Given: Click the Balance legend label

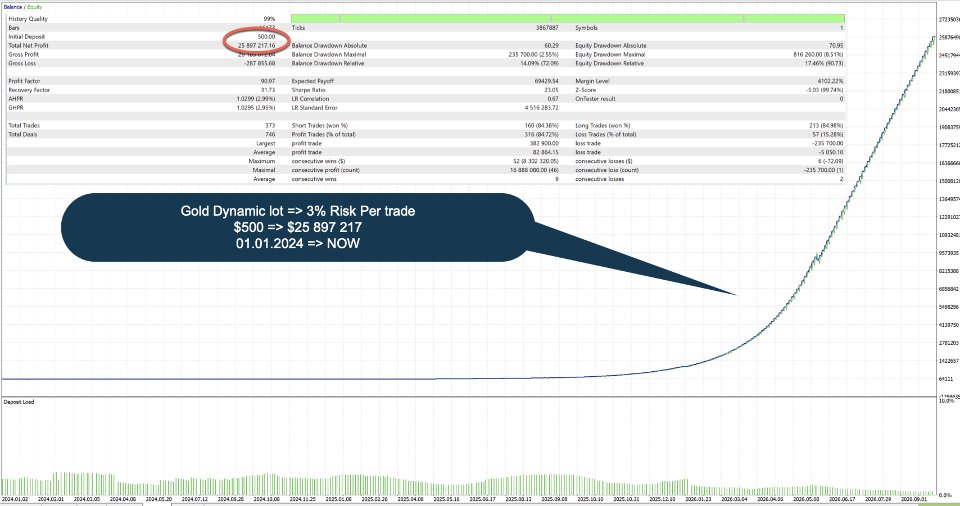Looking at the screenshot, I should click(x=12, y=7).
